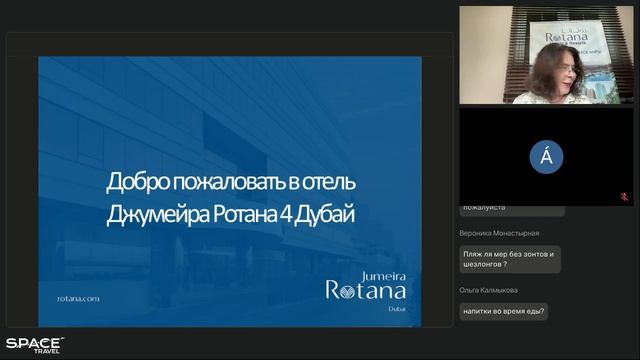Click the rotana.com link on the slide
Image resolution: width=640 pixels, height=360 pixels.
[78, 299]
